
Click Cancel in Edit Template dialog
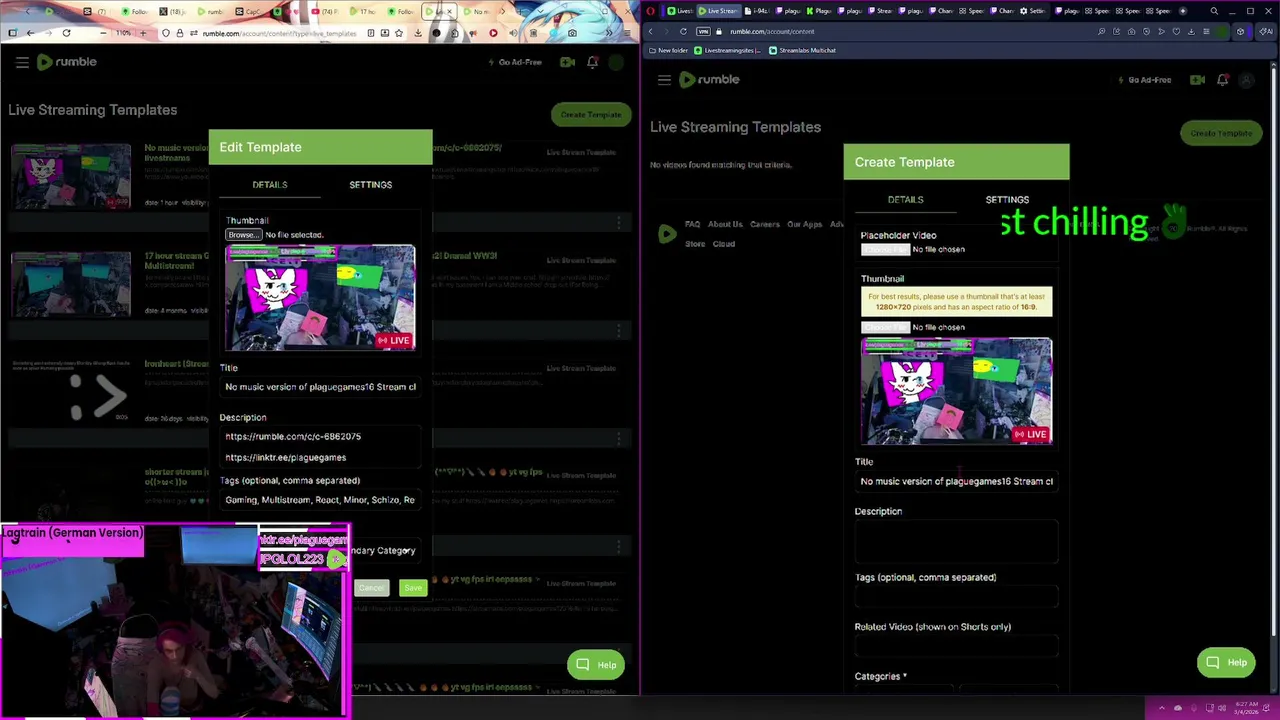coord(371,588)
